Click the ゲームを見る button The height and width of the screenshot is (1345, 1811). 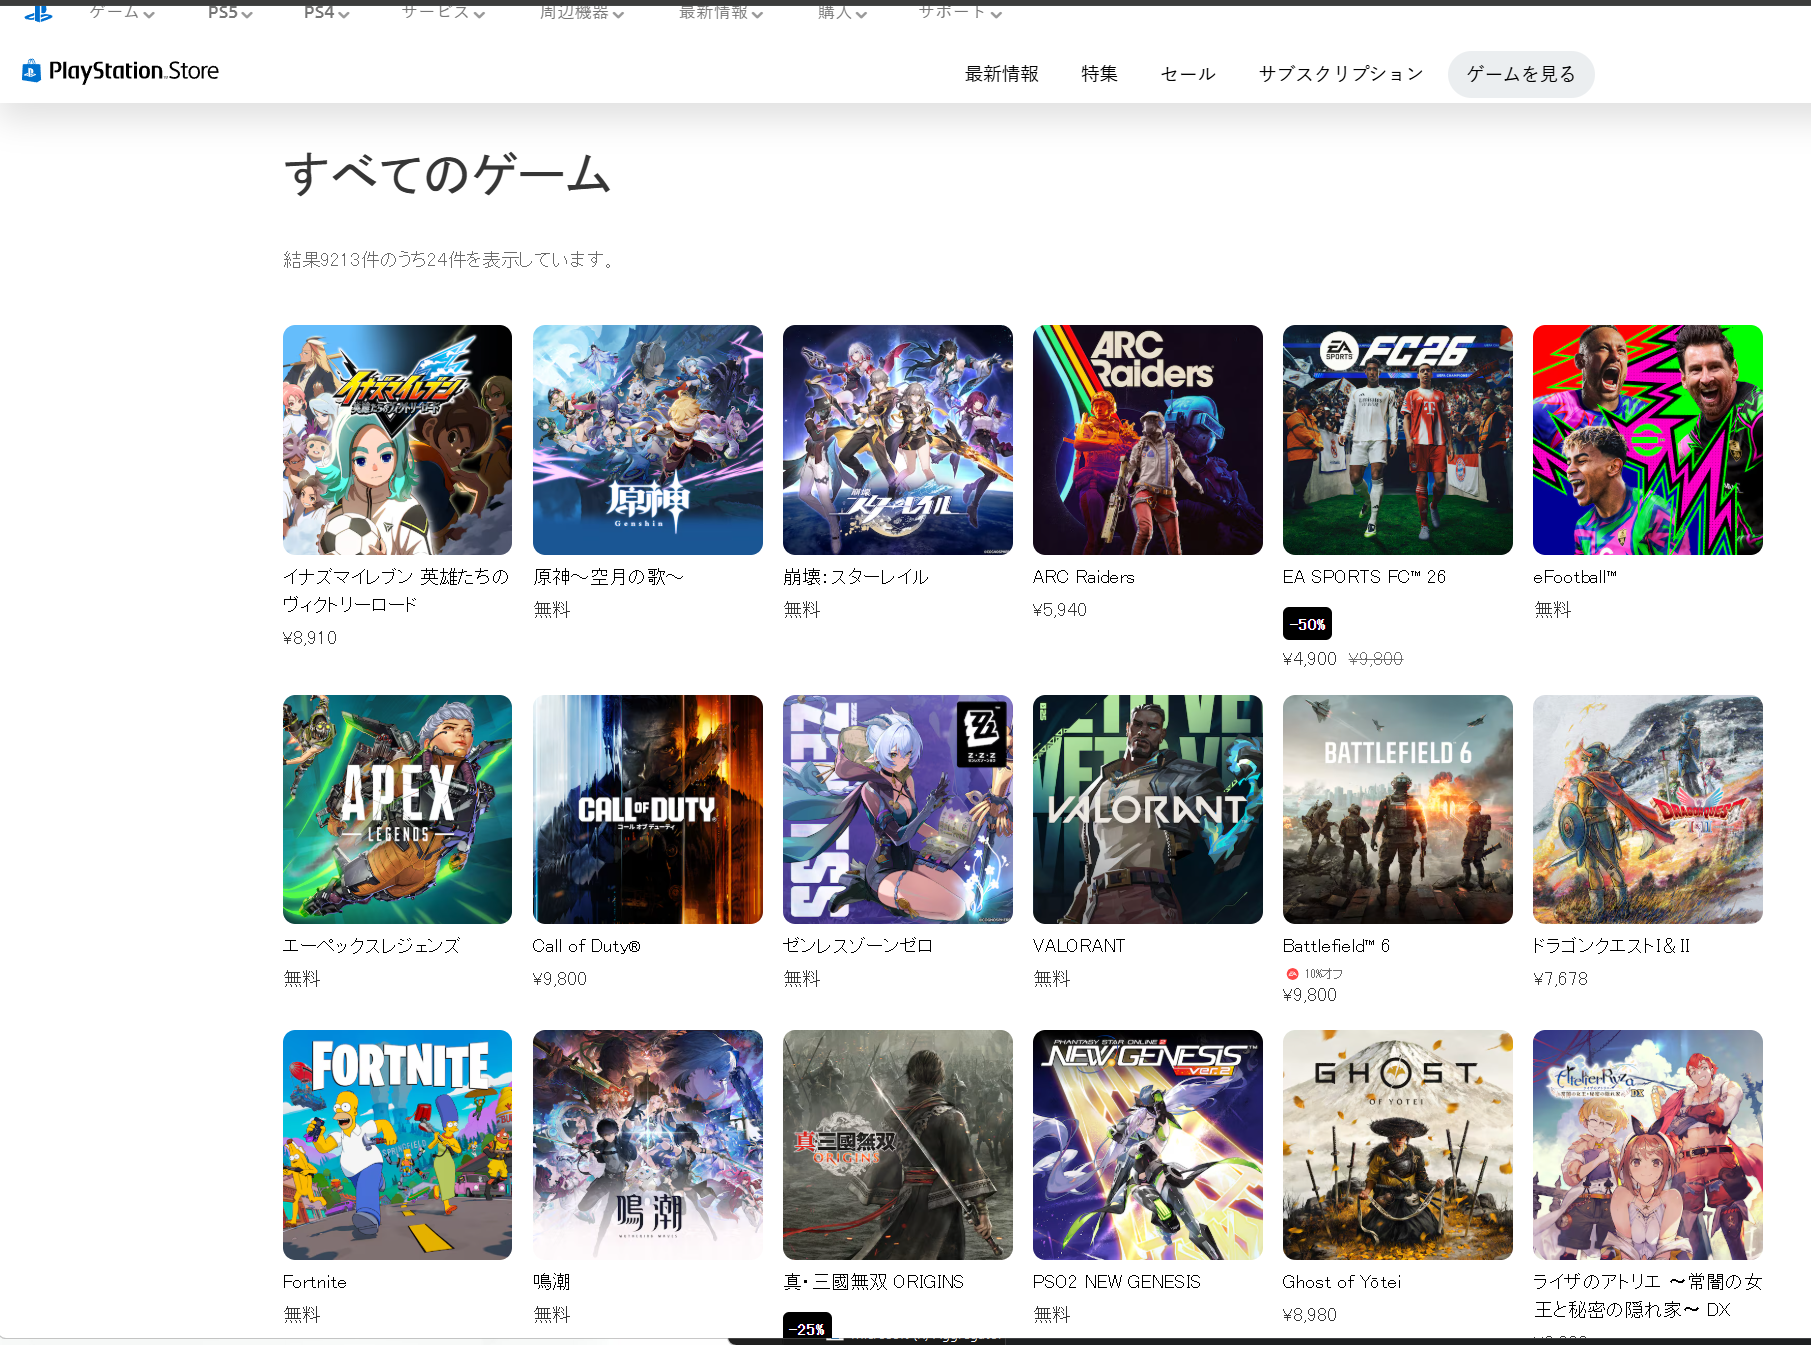tap(1520, 74)
